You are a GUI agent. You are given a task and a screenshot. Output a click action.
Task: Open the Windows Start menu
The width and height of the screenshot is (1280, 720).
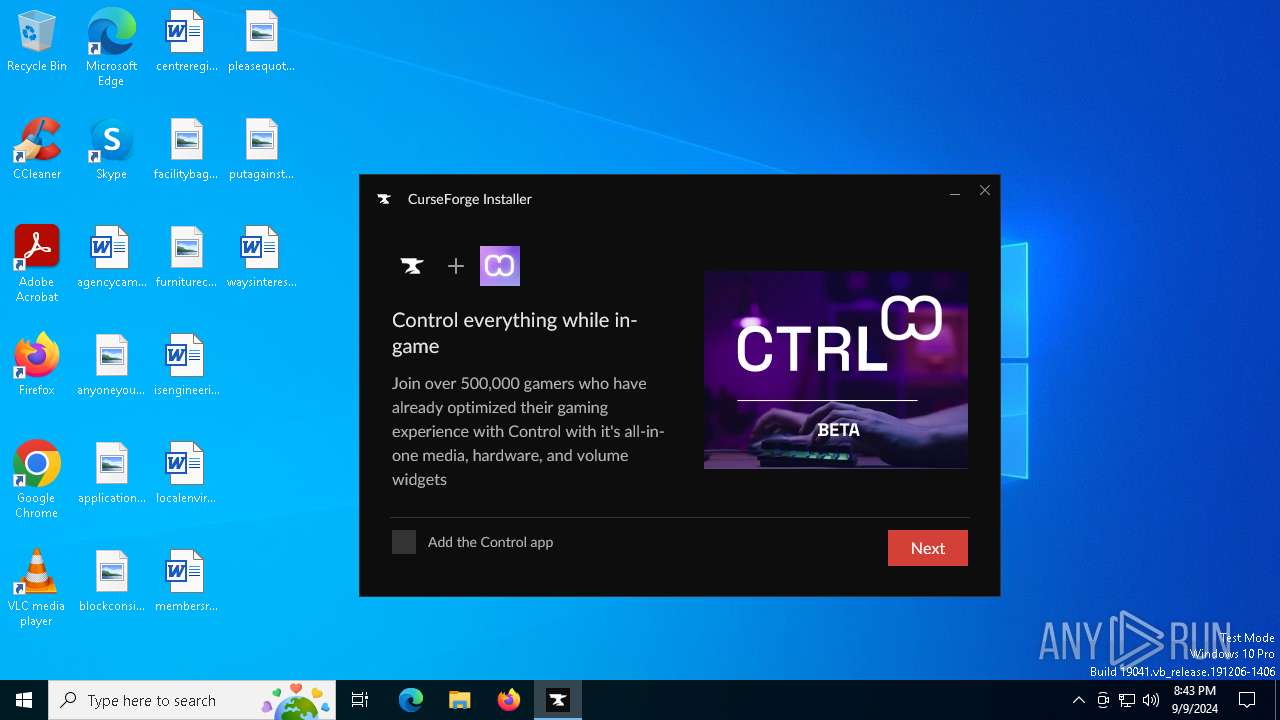24,700
